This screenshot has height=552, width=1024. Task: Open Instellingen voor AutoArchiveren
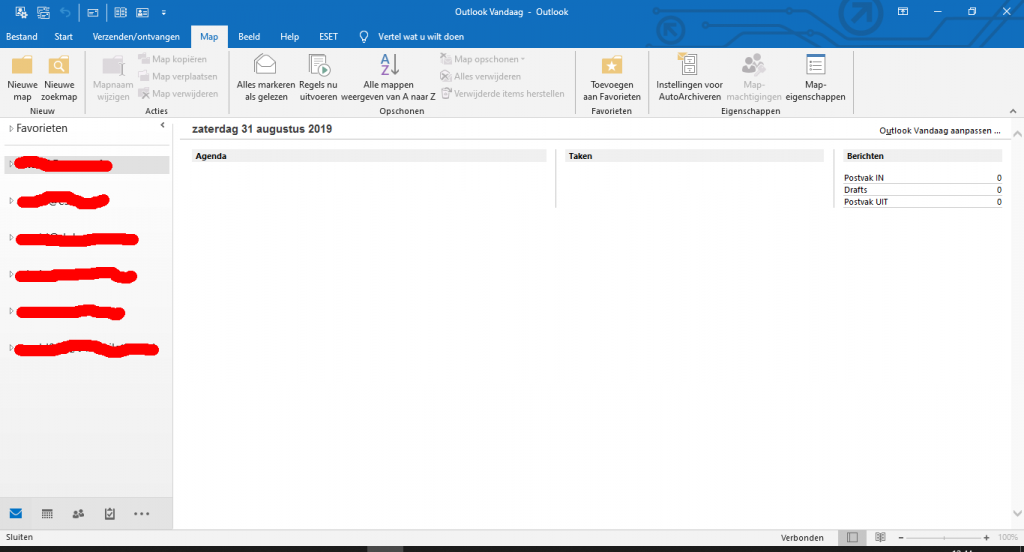(689, 78)
